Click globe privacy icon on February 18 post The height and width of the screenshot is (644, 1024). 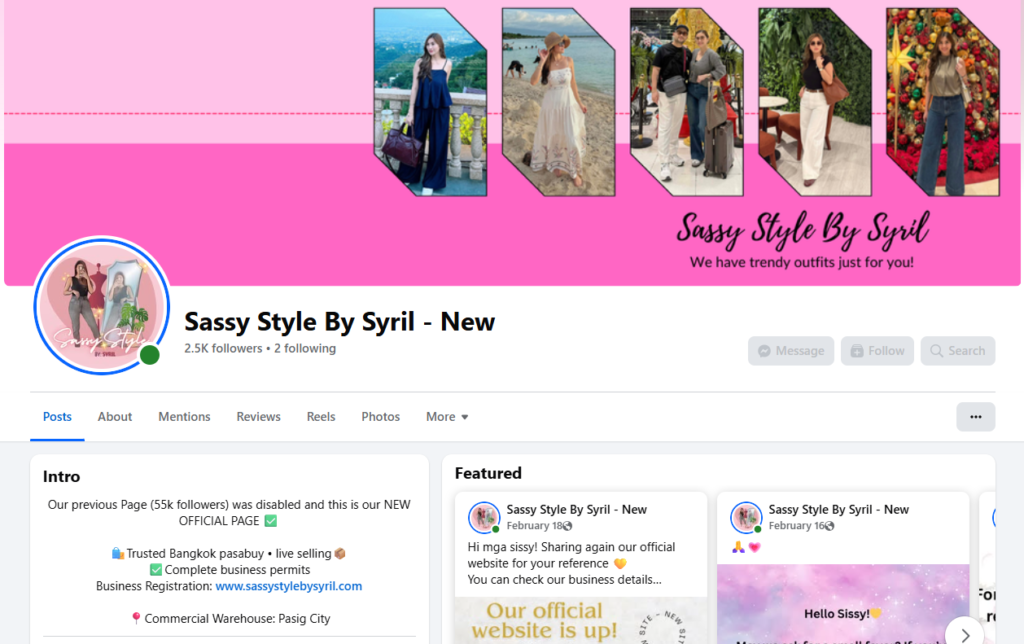point(567,526)
